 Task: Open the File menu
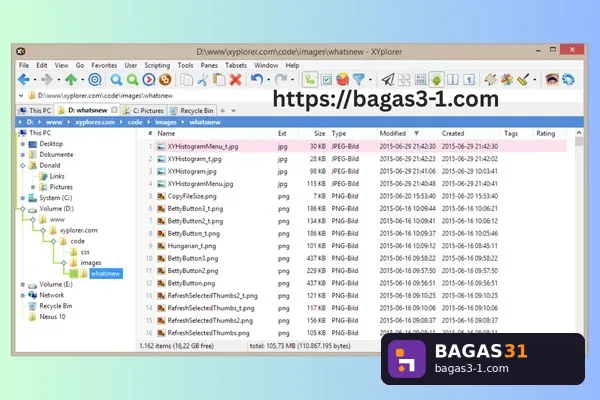[24, 65]
